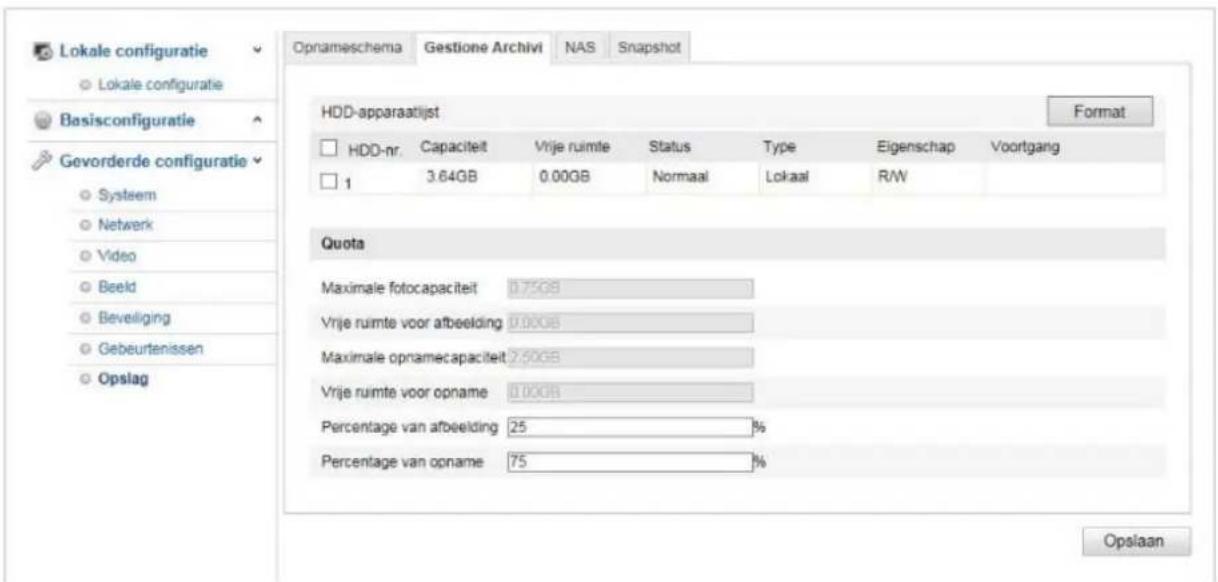The width and height of the screenshot is (1218, 582).
Task: Switch to the Snapshot tab
Action: click(647, 49)
